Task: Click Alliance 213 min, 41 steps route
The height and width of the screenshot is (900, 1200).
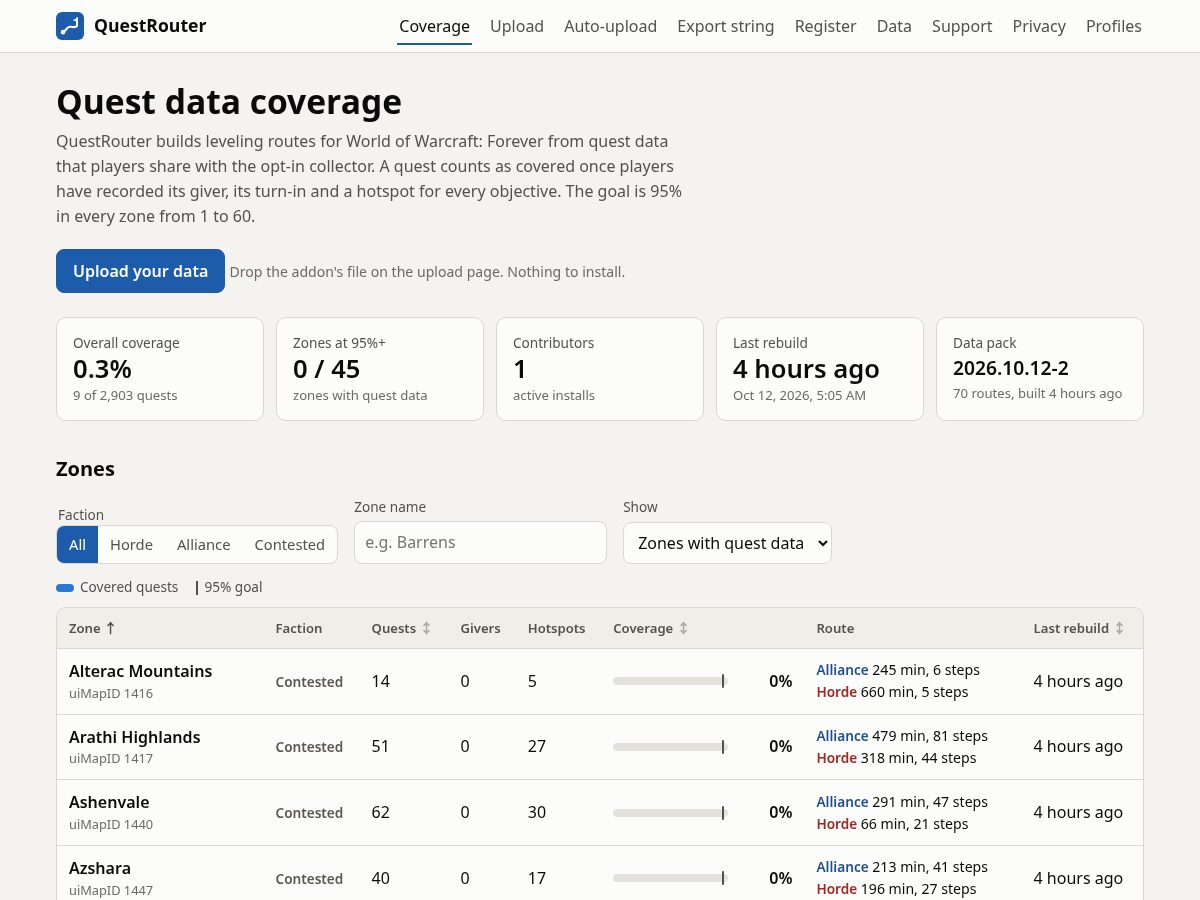Action: (x=902, y=867)
